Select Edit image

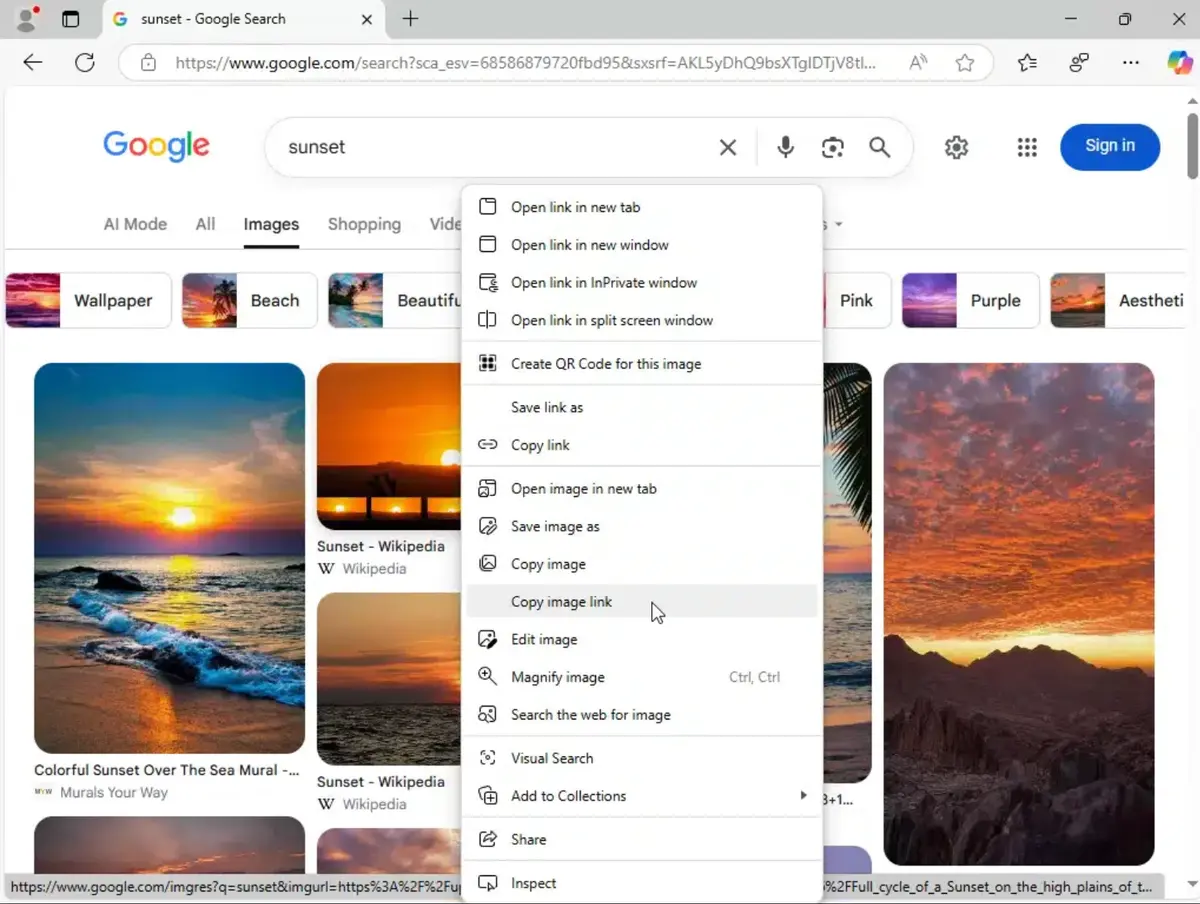pyautogui.click(x=642, y=639)
